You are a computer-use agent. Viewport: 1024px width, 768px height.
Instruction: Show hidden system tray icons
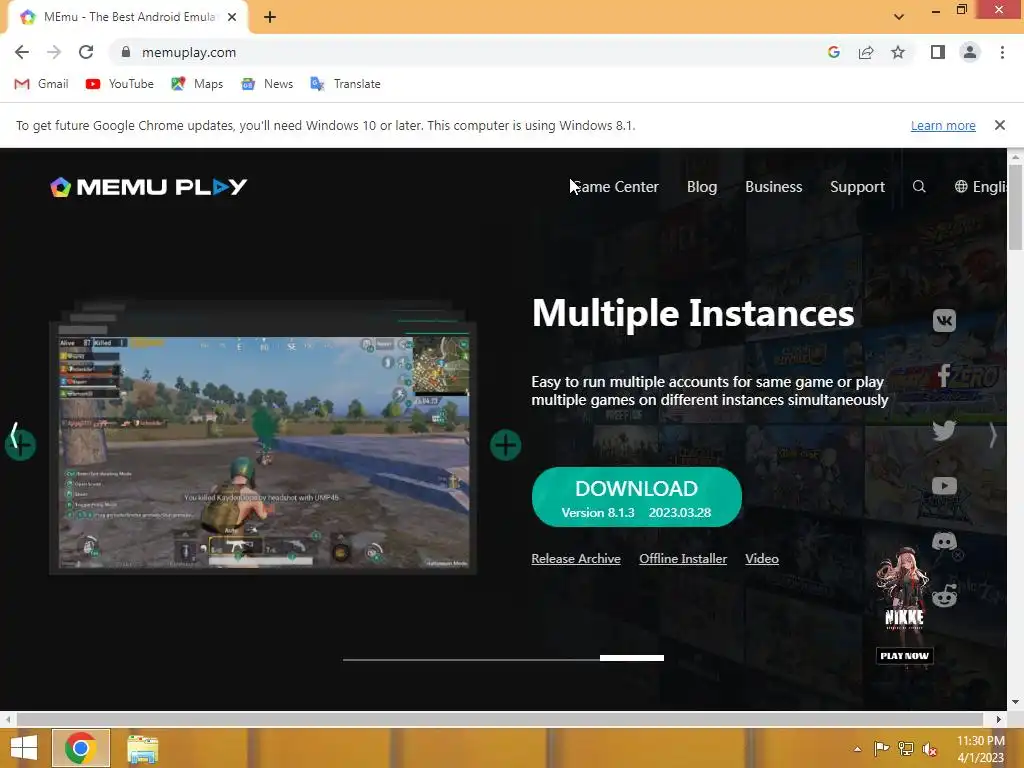(x=857, y=748)
